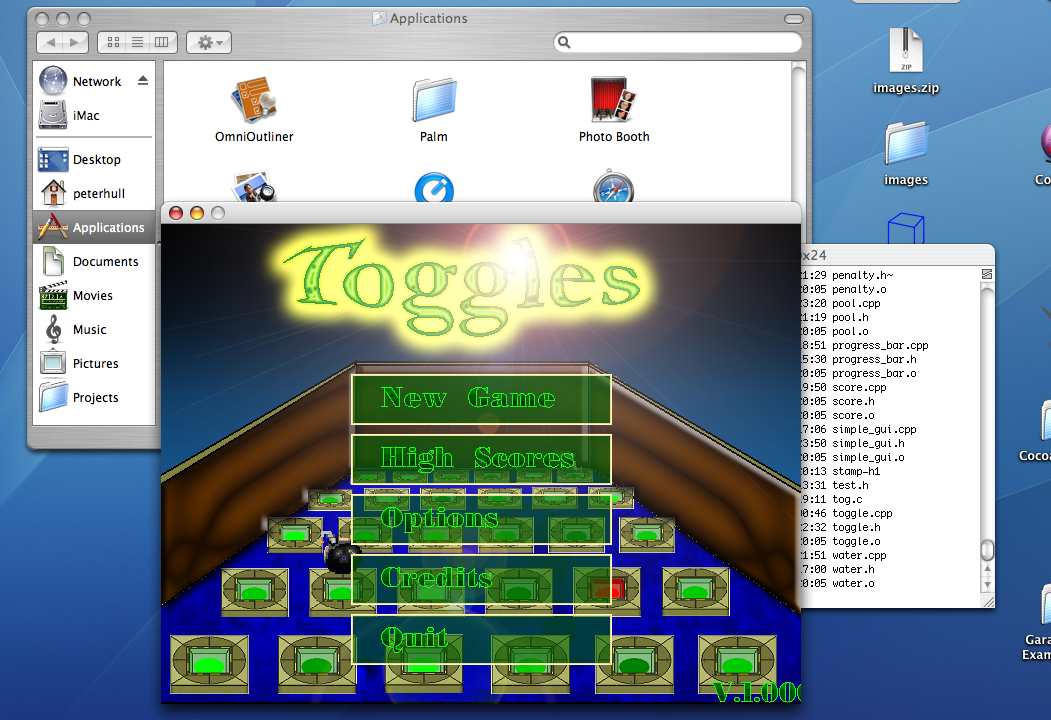Viewport: 1051px width, 720px height.
Task: Open the High Scores screen
Action: 481,459
